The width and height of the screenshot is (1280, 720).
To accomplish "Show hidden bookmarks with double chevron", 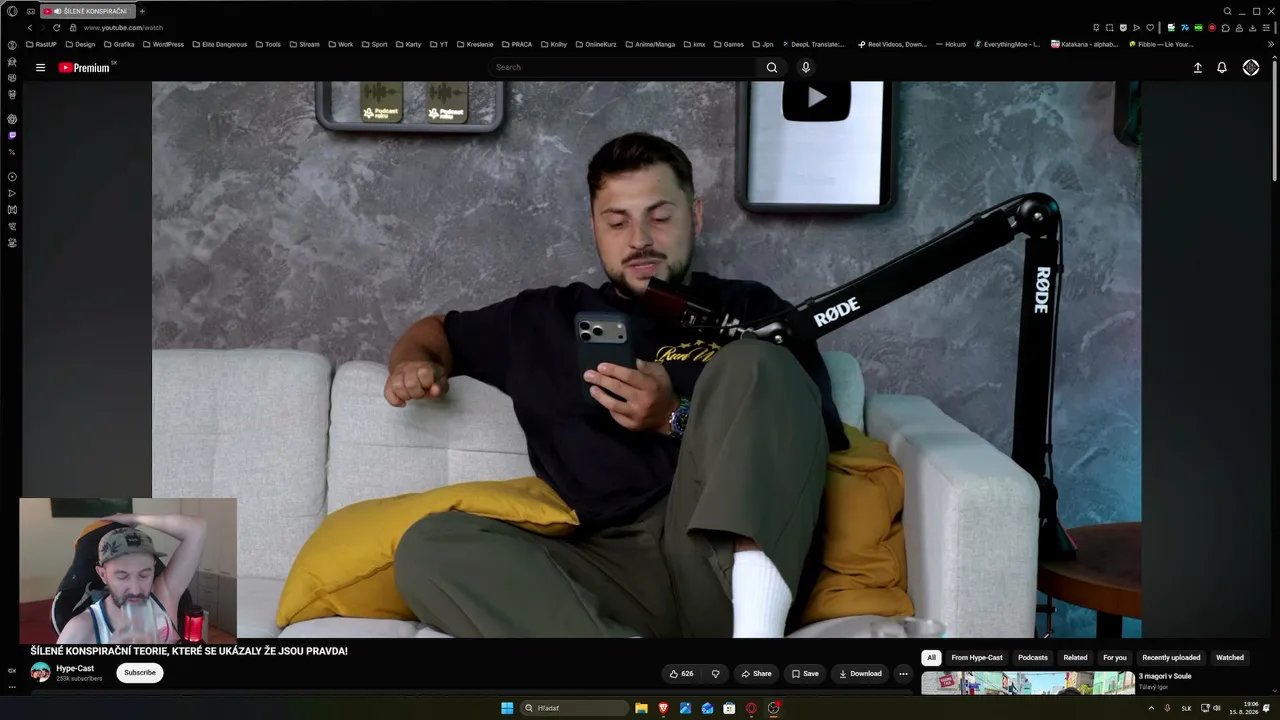I will 1272,44.
